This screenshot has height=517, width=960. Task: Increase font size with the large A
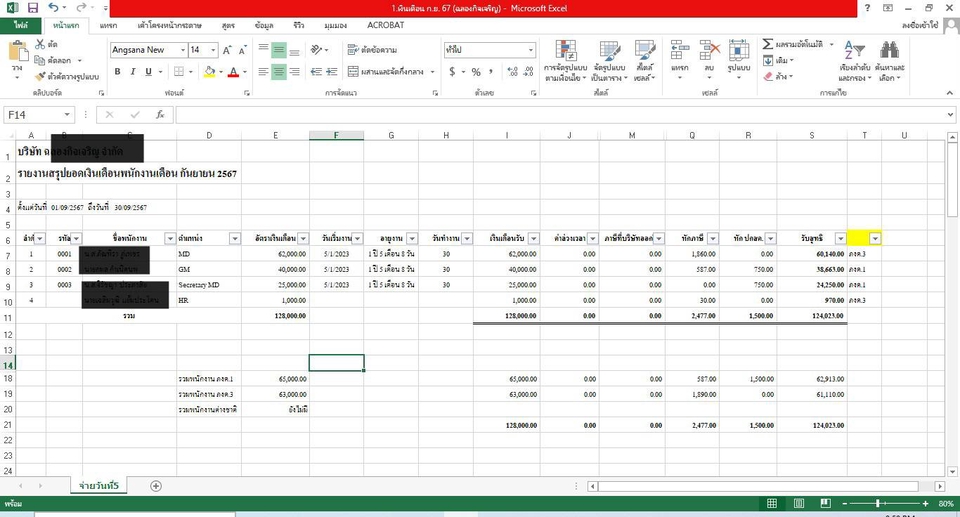coord(227,50)
